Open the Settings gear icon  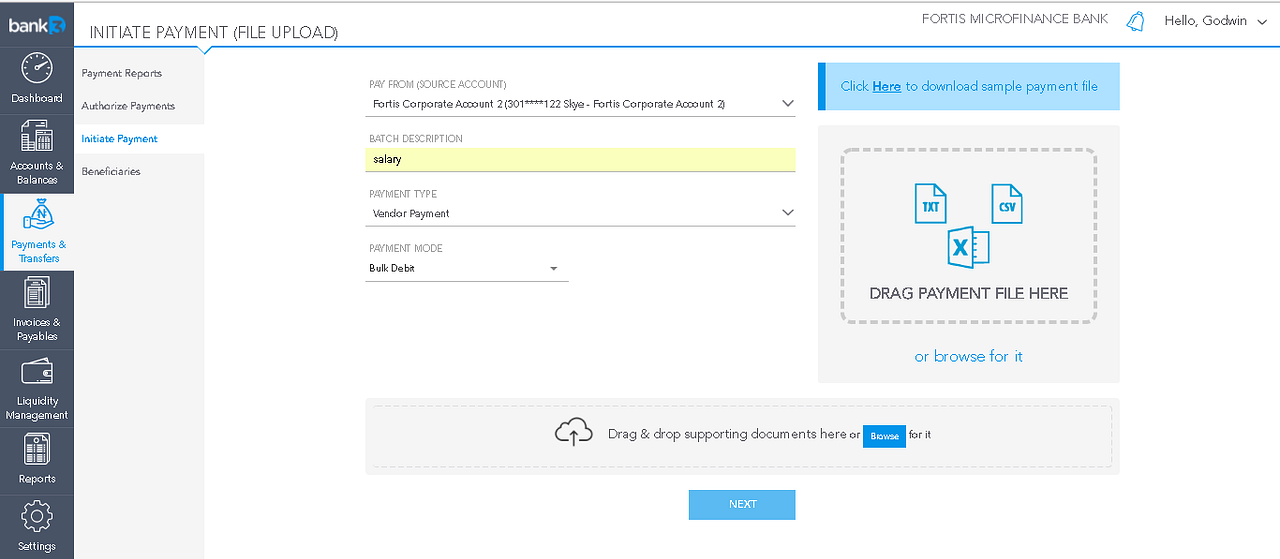click(x=37, y=517)
